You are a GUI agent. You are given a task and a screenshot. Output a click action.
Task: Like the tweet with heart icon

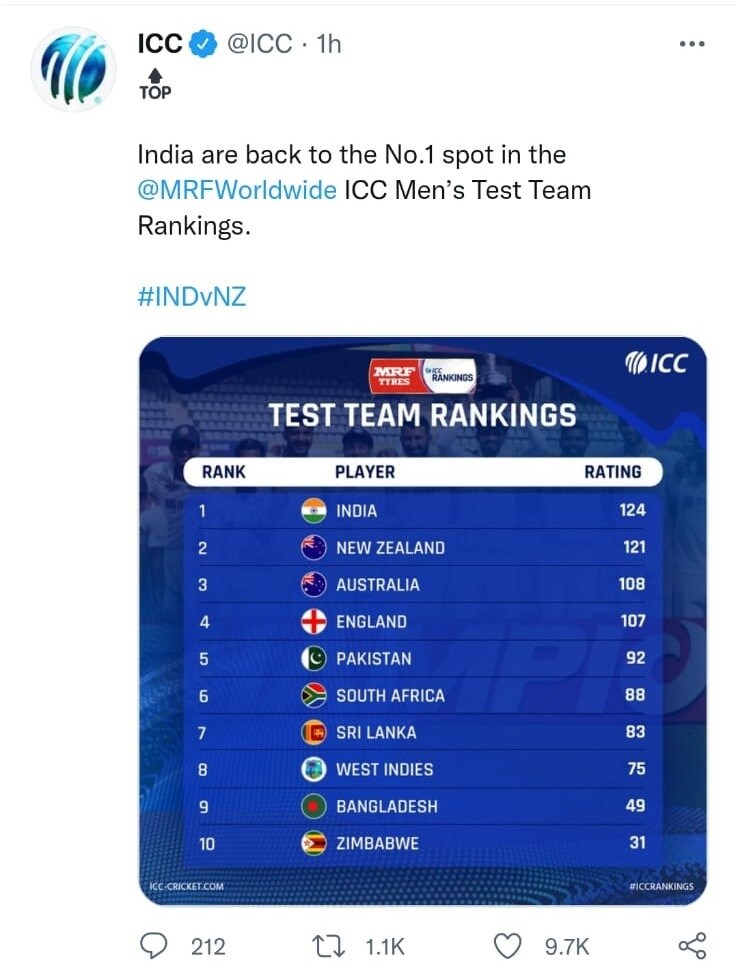[508, 947]
